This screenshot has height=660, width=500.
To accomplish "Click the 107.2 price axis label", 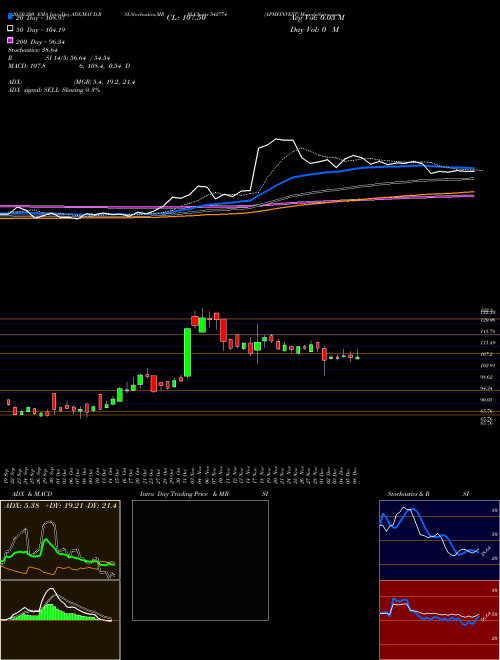I will point(487,354).
